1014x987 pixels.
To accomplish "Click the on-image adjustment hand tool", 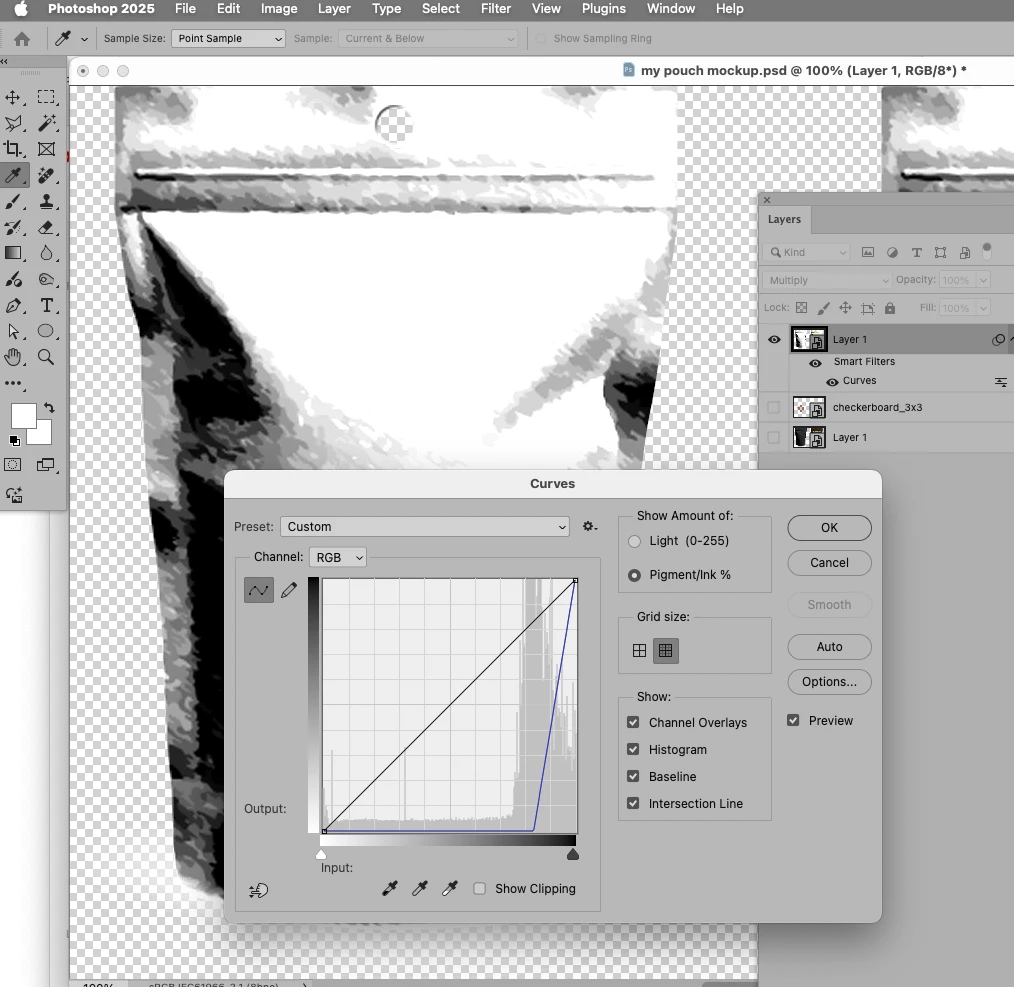I will point(259,891).
